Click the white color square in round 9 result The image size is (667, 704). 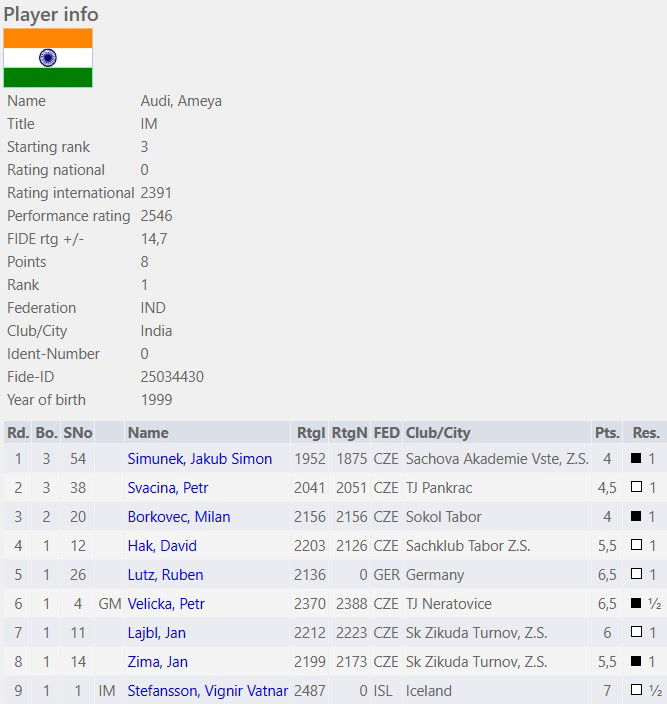click(636, 691)
